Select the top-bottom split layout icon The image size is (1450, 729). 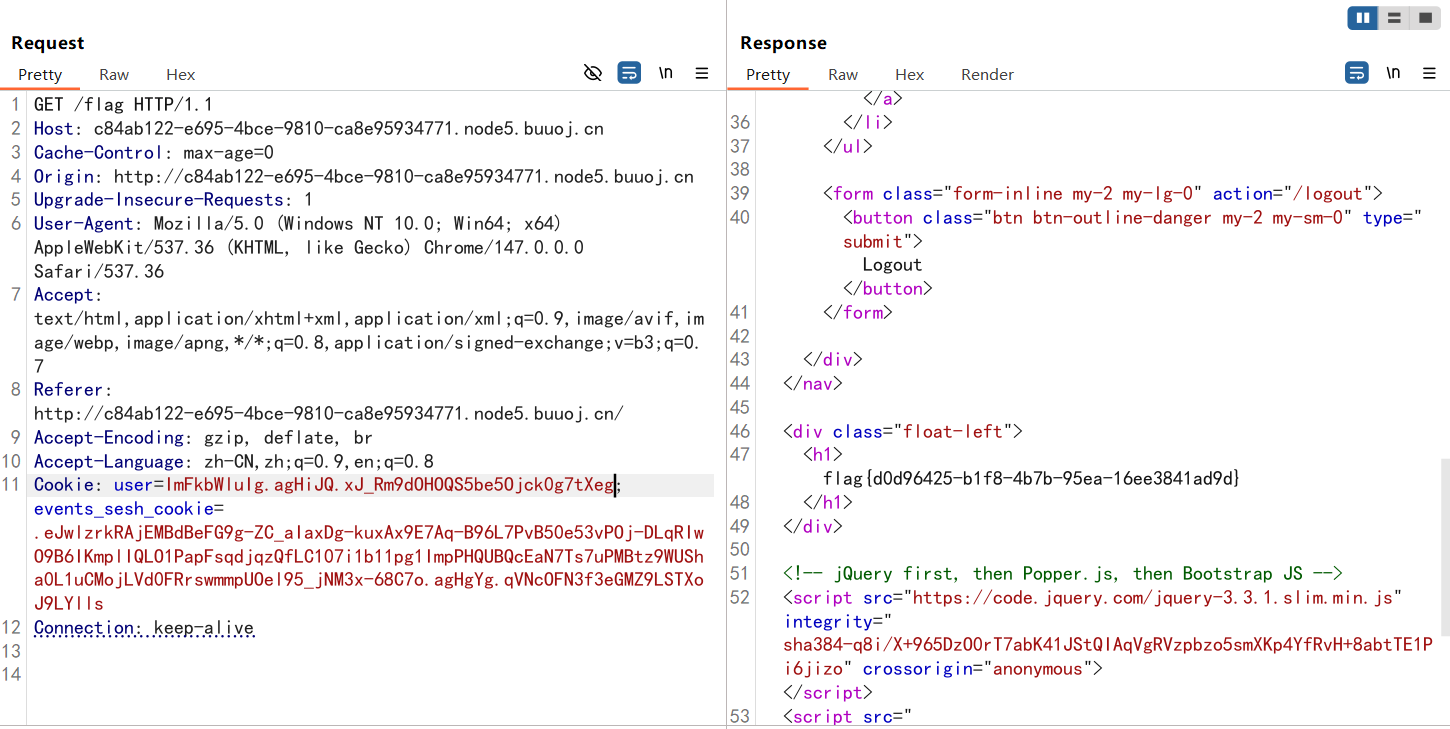point(1393,18)
